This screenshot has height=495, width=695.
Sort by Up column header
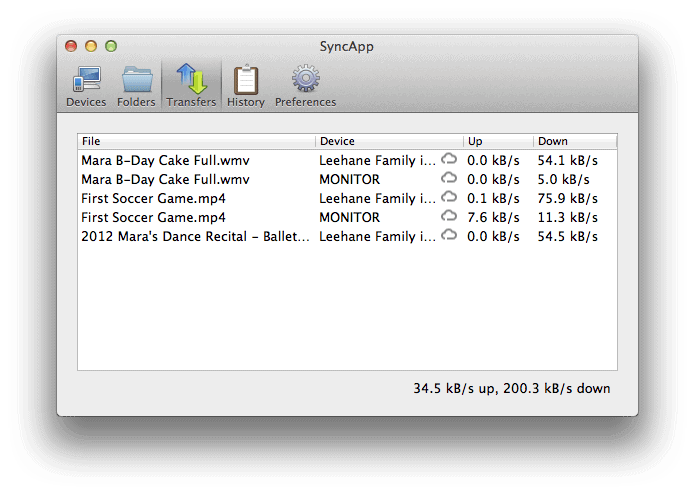[497, 141]
